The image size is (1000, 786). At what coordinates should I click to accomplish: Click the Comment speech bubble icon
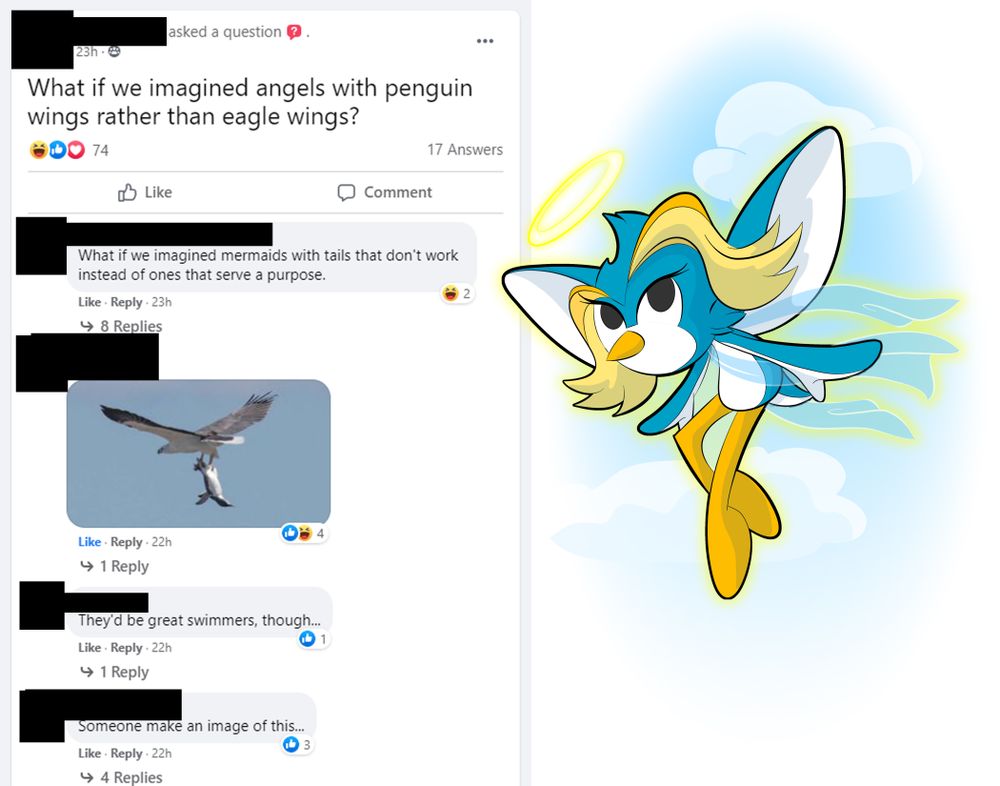(x=346, y=192)
